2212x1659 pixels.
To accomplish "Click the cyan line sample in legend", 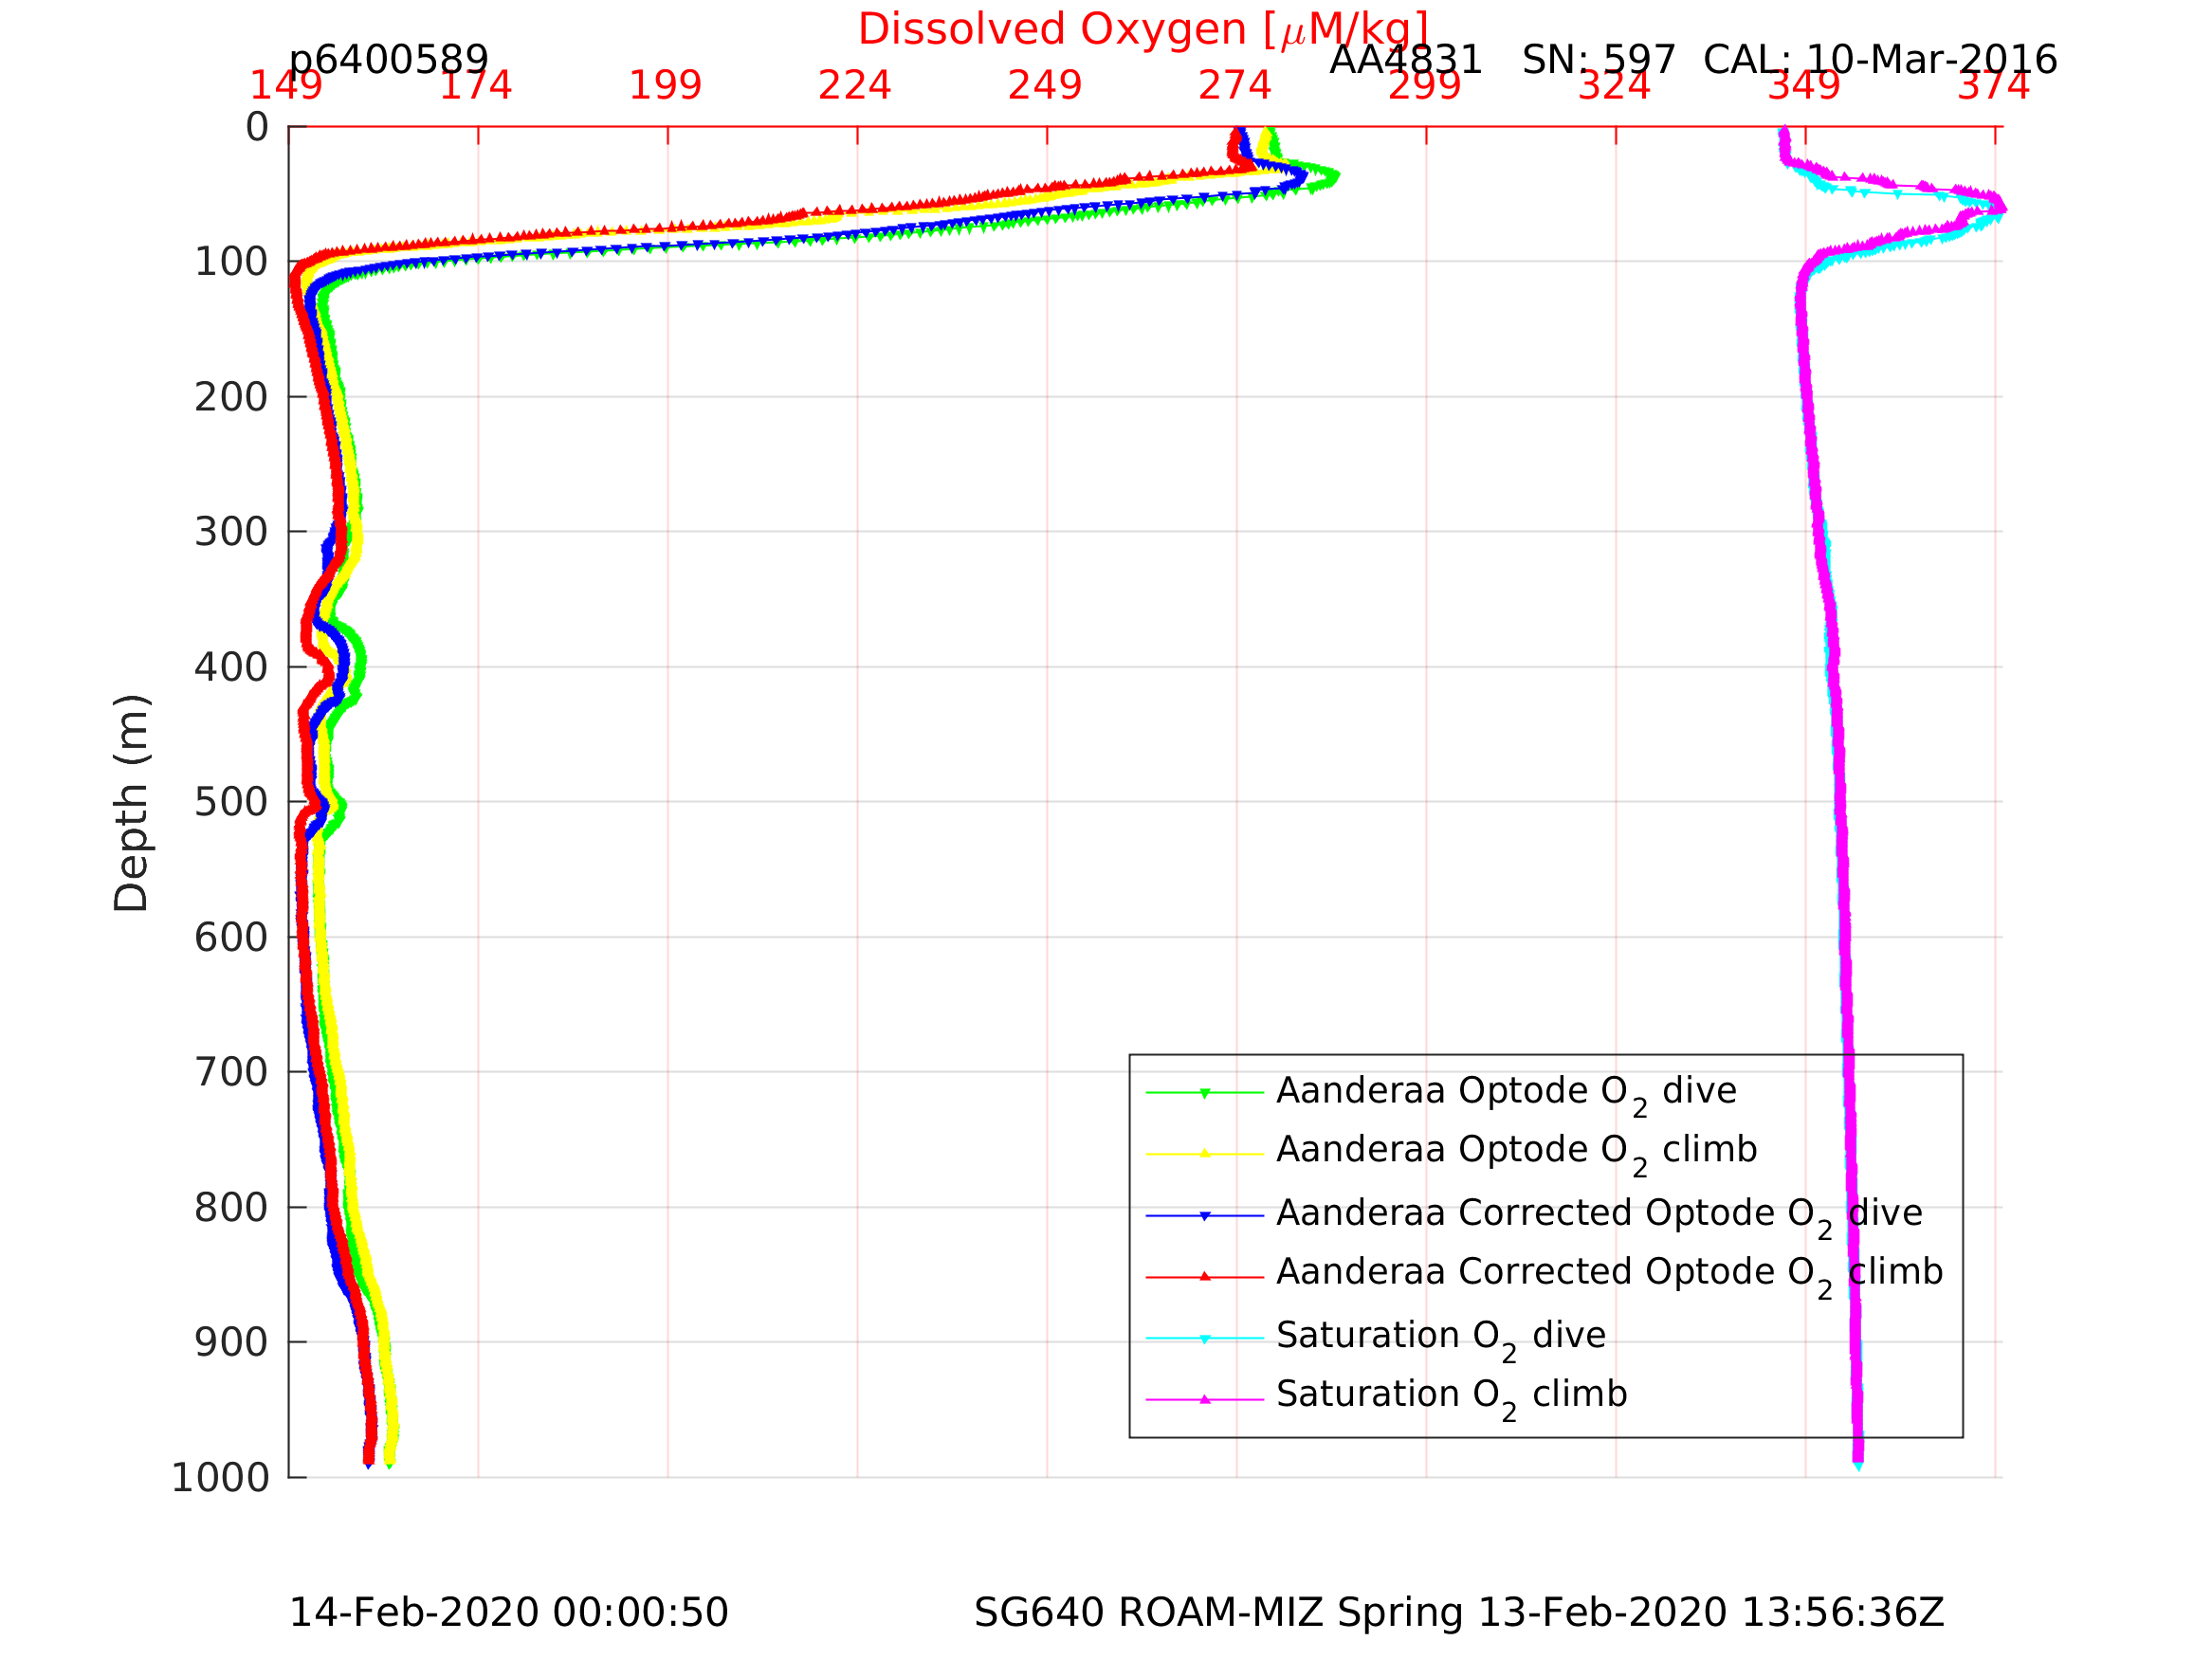I will click(x=1205, y=1338).
